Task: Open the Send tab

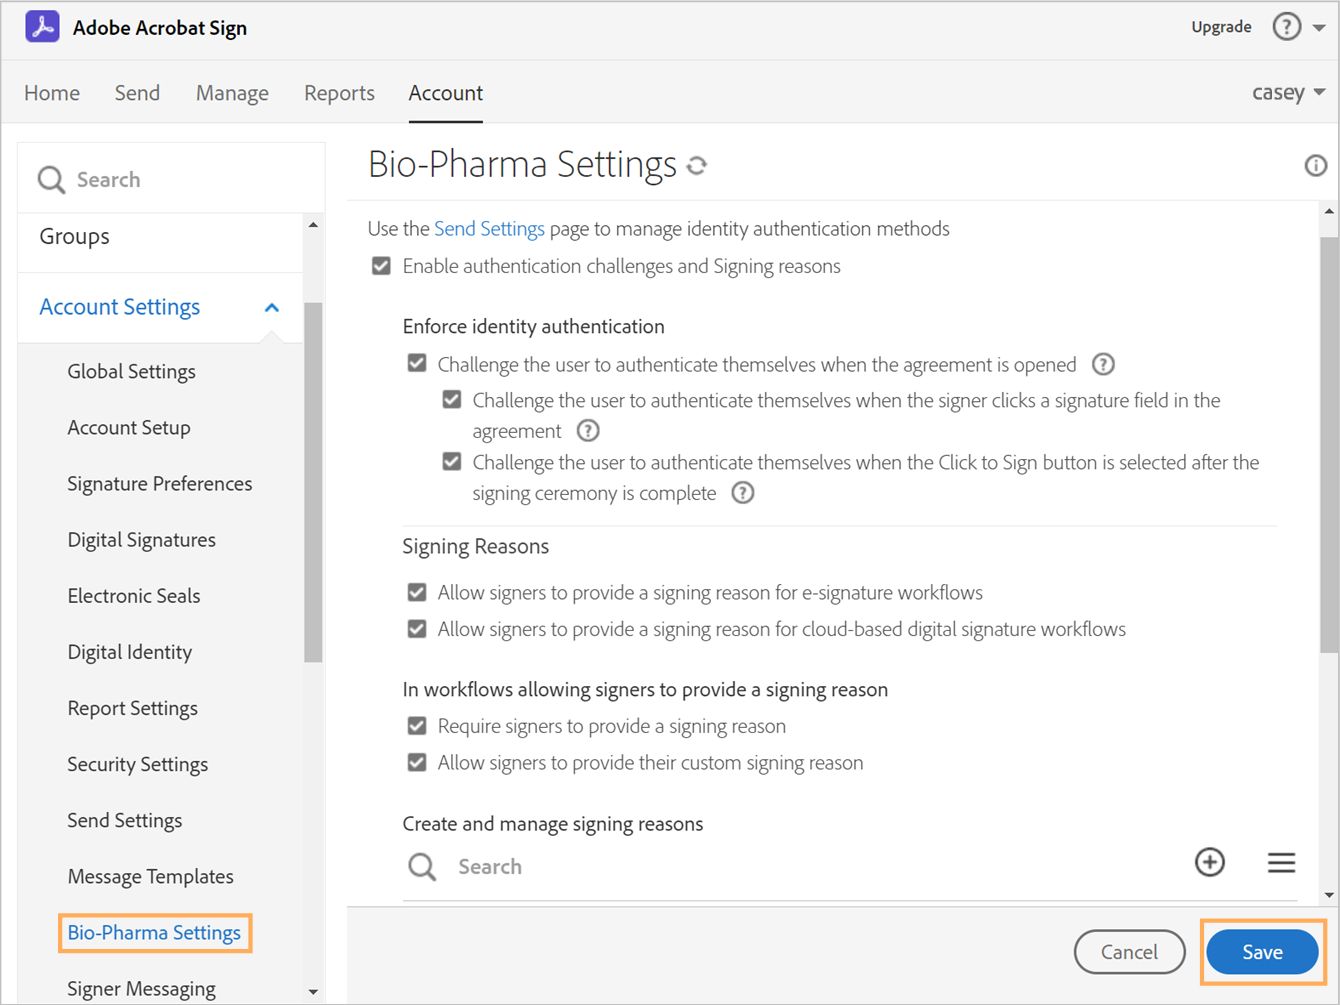Action: tap(137, 93)
